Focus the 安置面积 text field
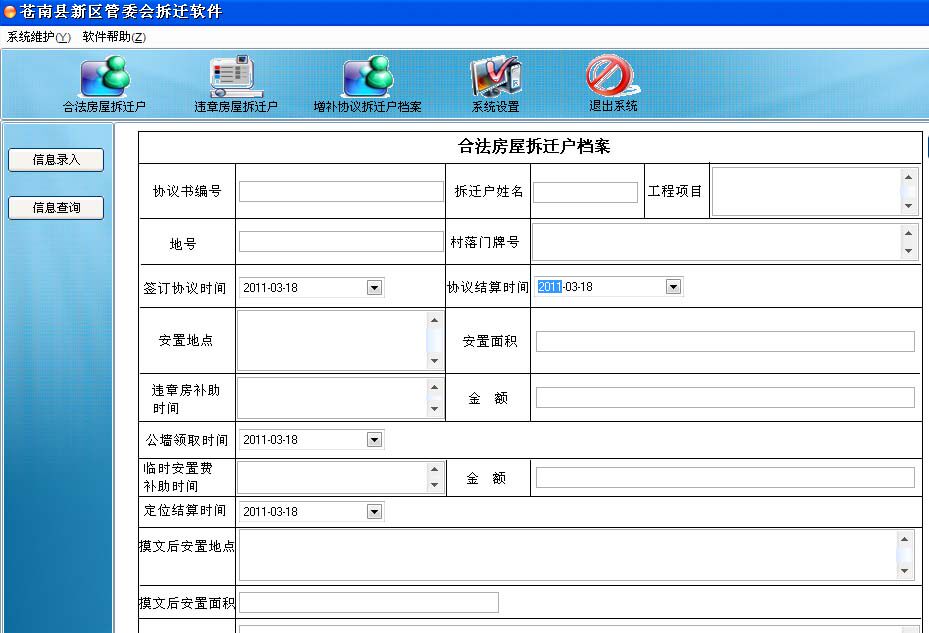This screenshot has height=633, width=929. point(725,342)
